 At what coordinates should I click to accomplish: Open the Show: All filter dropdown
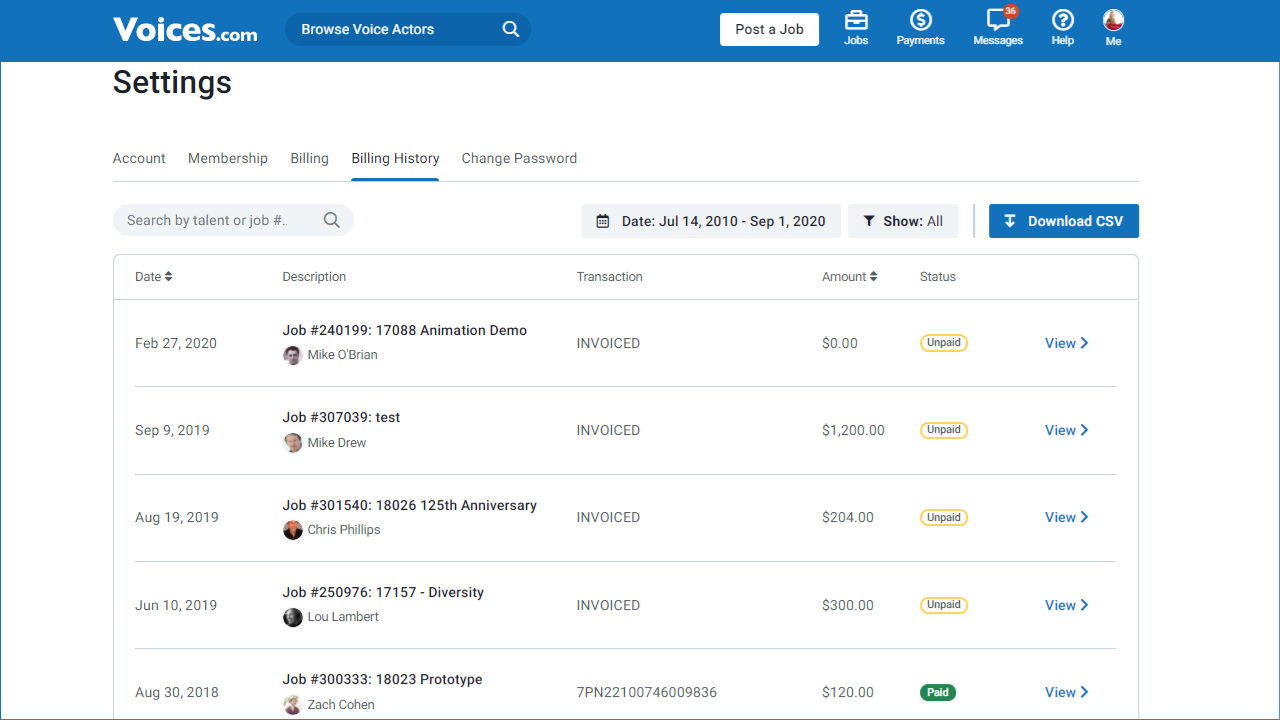(903, 220)
